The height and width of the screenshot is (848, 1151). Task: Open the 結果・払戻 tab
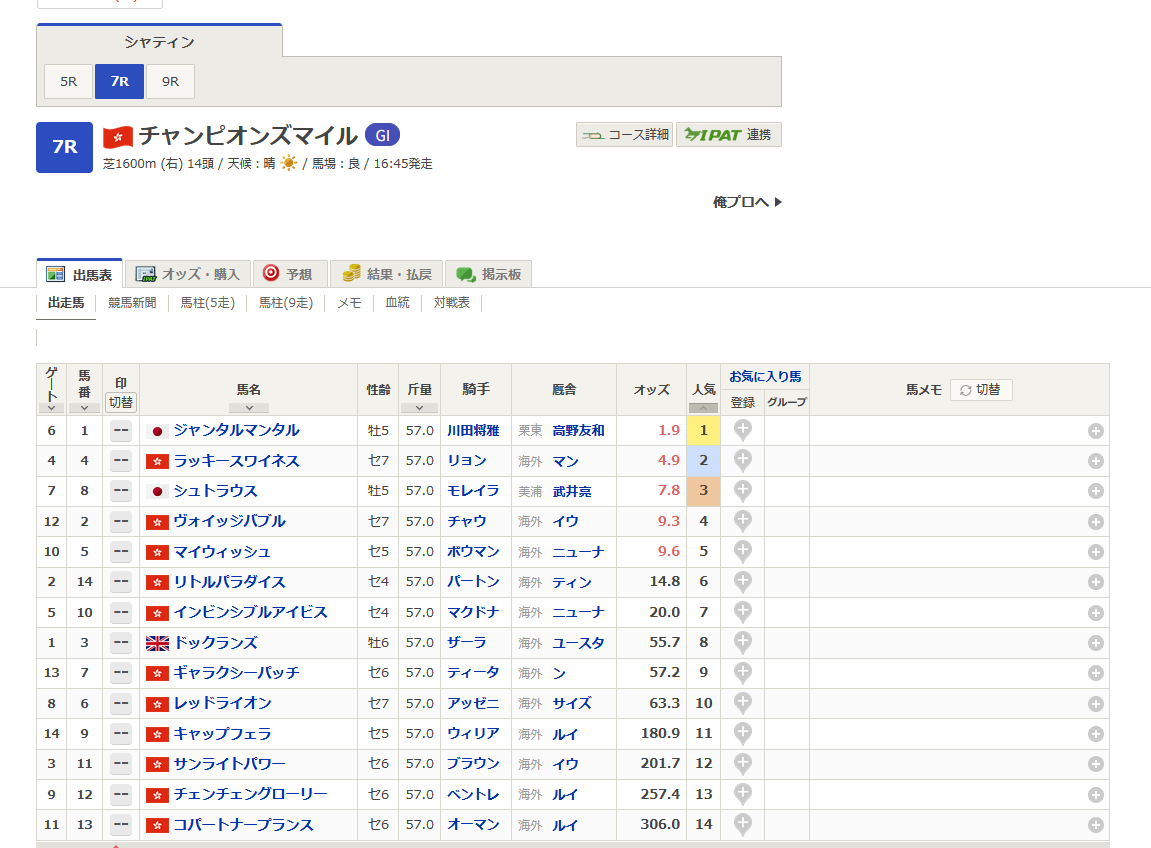point(387,275)
